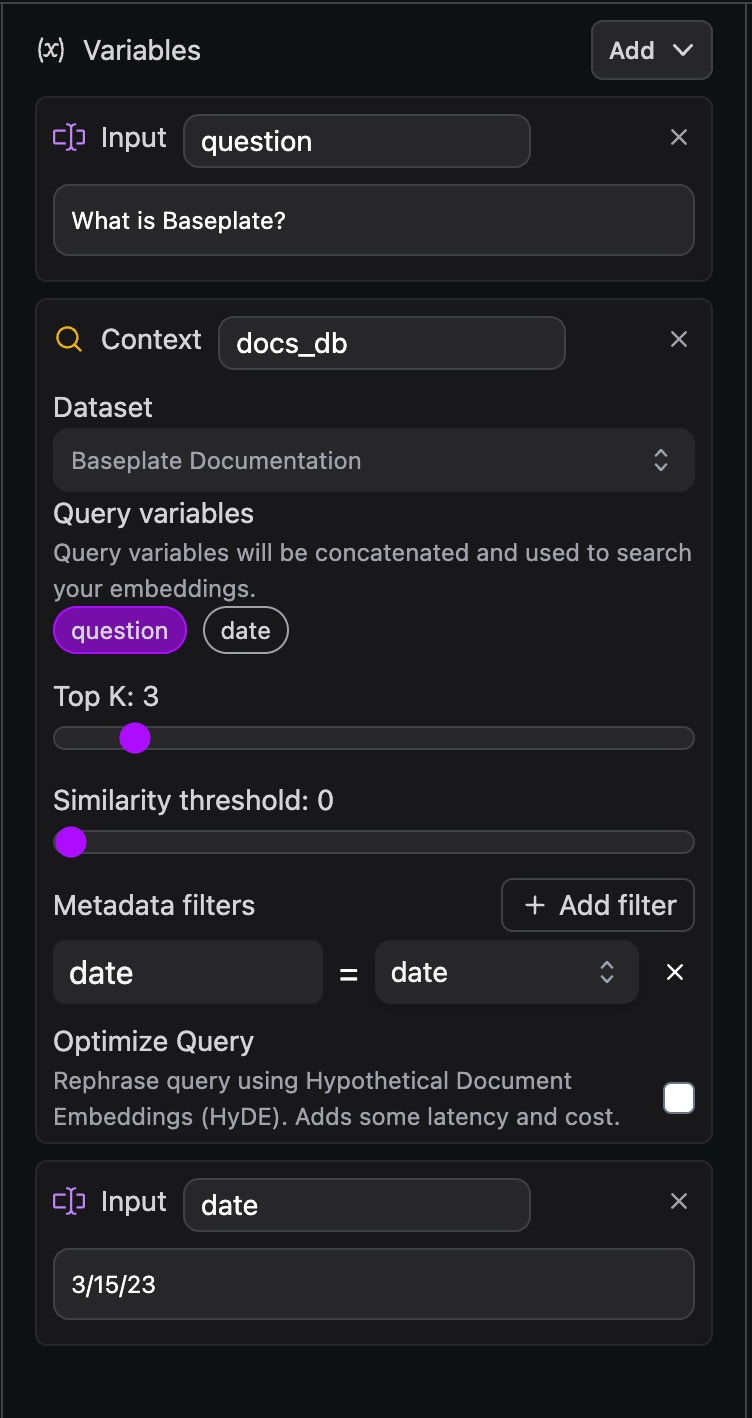Open the date filter value dropdown
The image size is (752, 1418).
coord(506,972)
